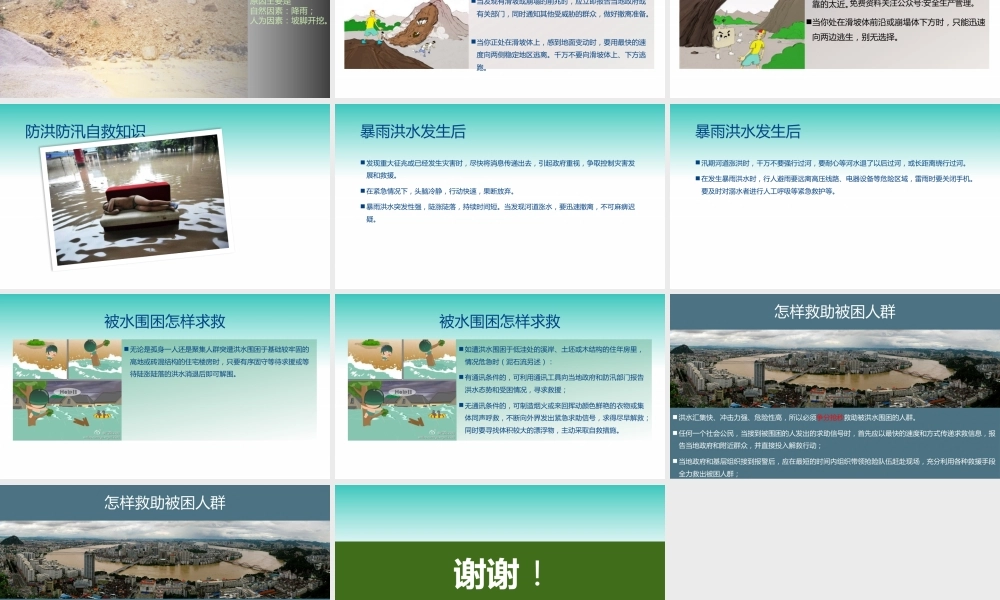Click the paragraph 无论是孤身一人还是聚集人群突遭洪水围困
1000x600 pixels.
[217, 362]
